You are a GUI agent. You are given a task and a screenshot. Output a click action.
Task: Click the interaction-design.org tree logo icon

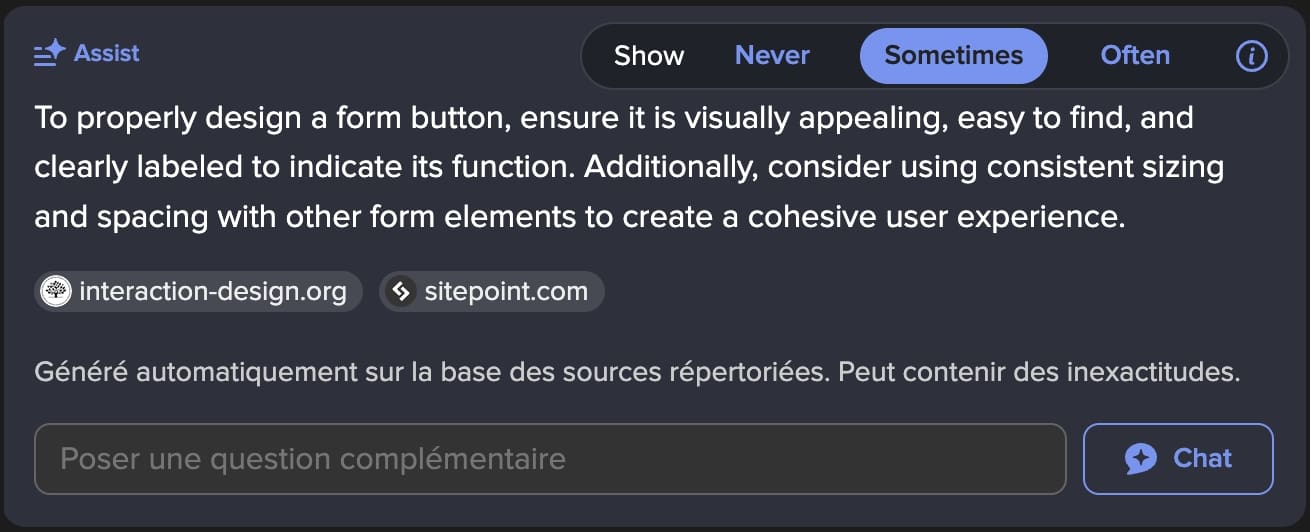(56, 292)
